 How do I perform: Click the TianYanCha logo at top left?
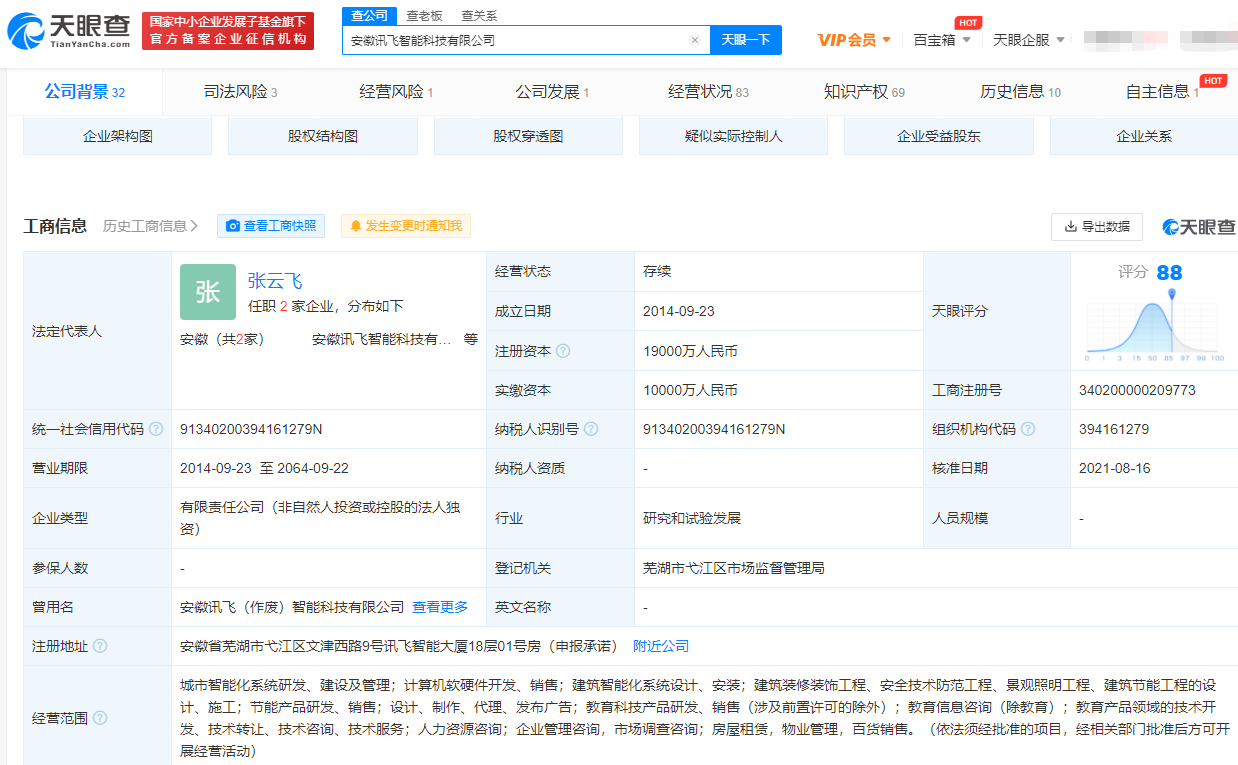coord(68,31)
